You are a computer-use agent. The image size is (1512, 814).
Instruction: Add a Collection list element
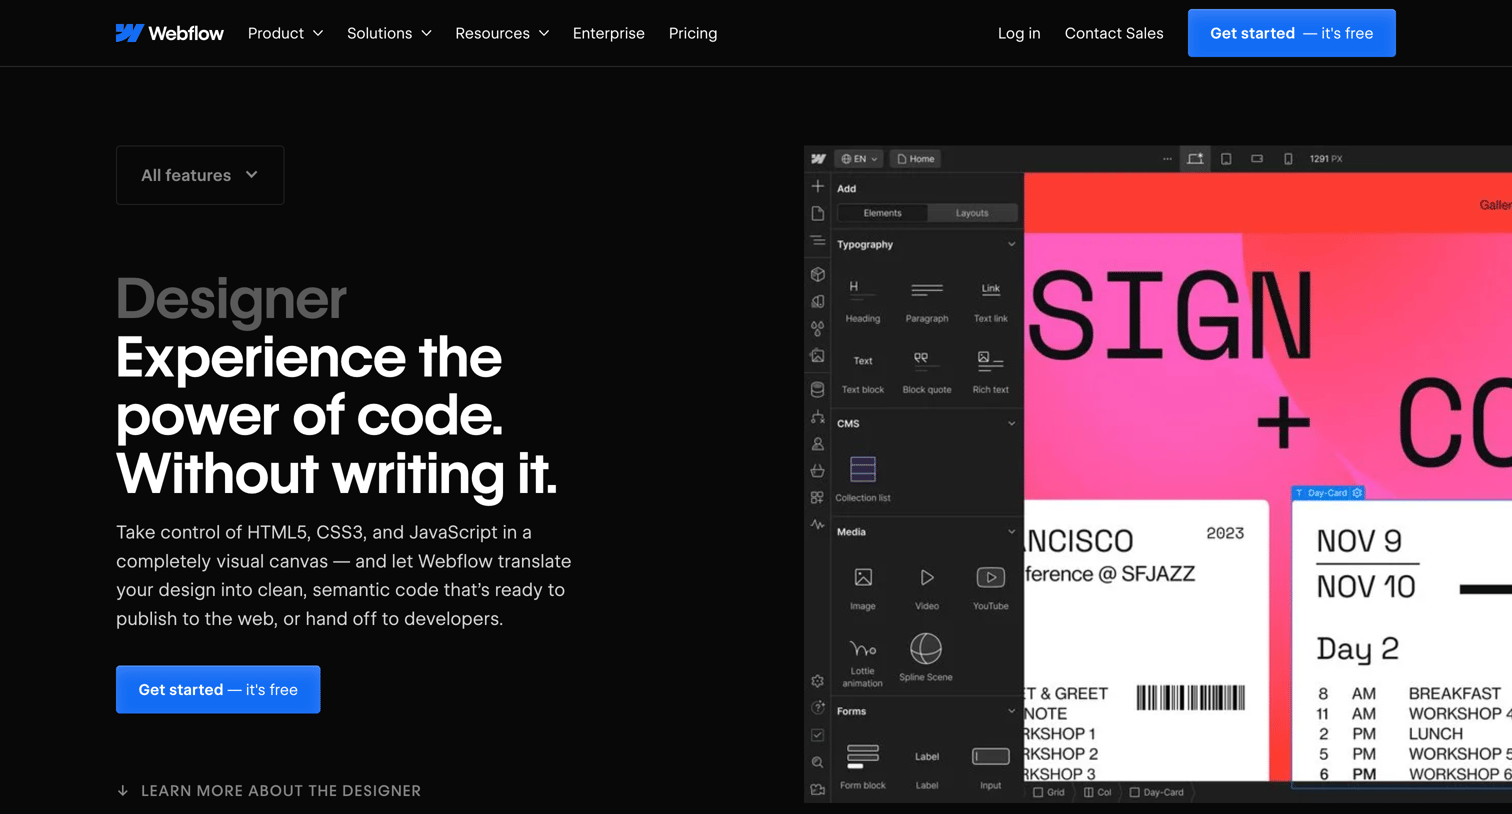(x=862, y=478)
